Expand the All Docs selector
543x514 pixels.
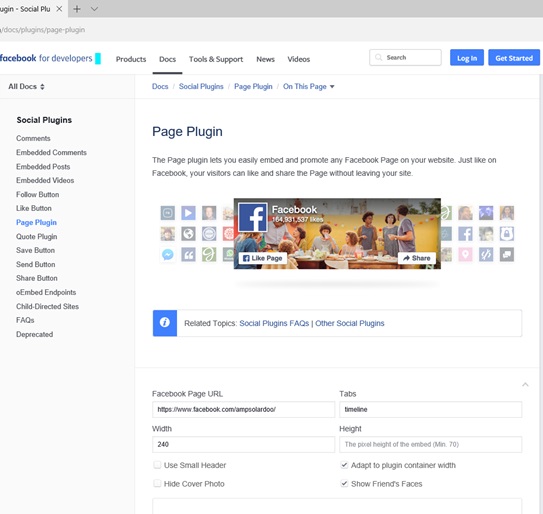pos(26,87)
